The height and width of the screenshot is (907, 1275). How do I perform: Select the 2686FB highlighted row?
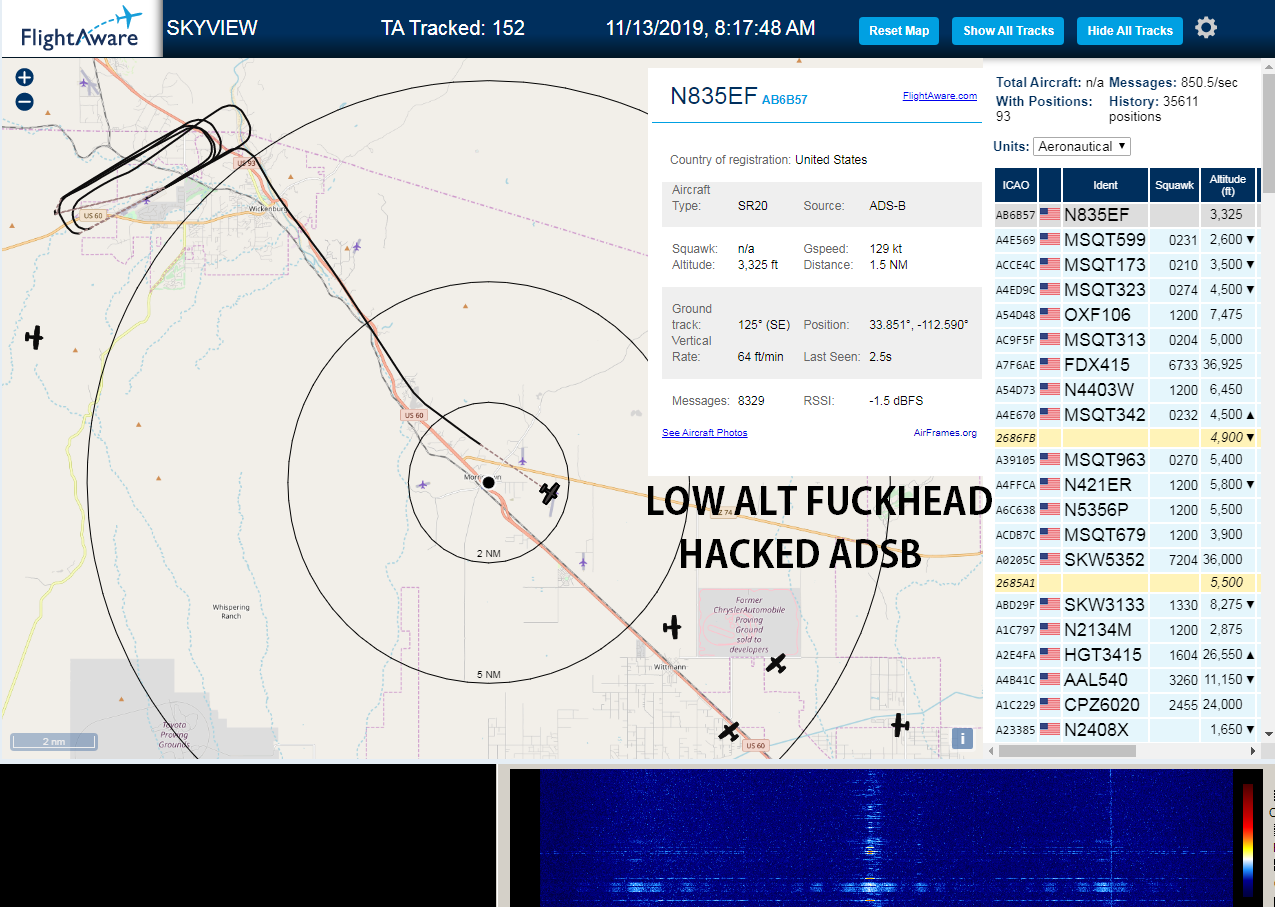click(x=1126, y=438)
